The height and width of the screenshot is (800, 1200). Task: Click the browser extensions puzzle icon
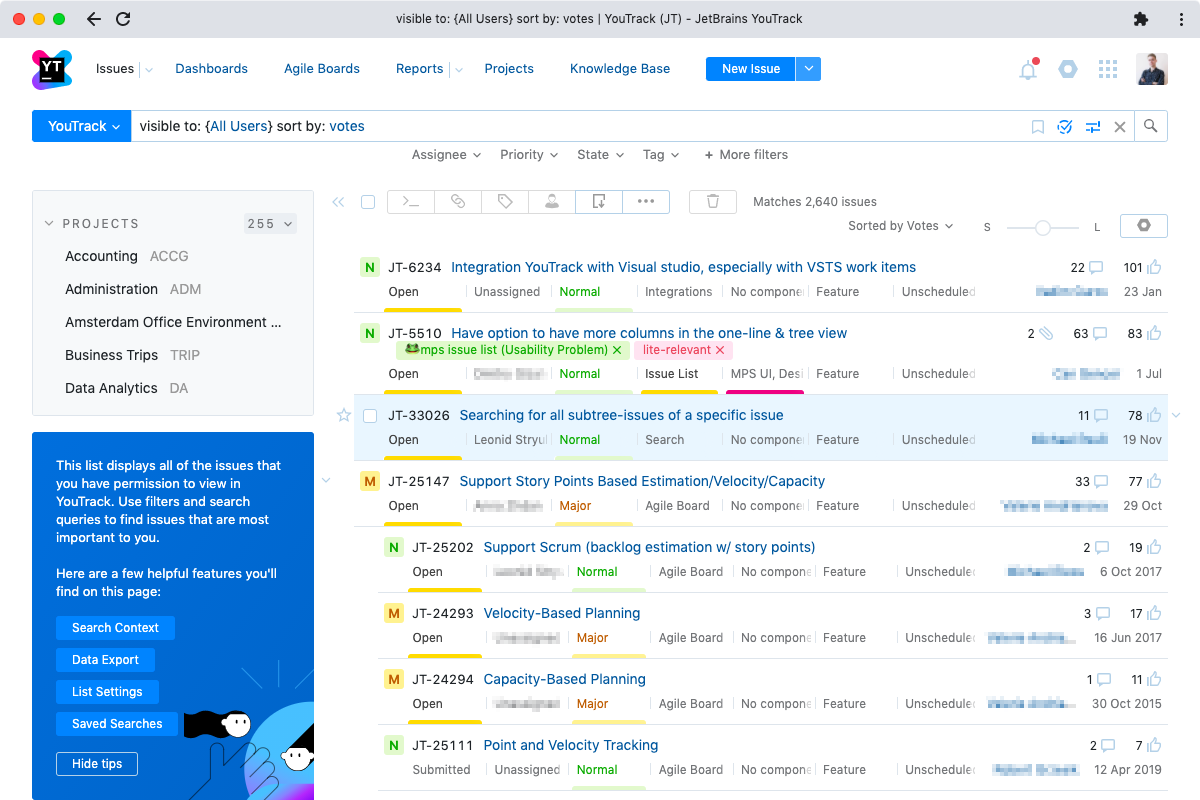[x=1141, y=19]
